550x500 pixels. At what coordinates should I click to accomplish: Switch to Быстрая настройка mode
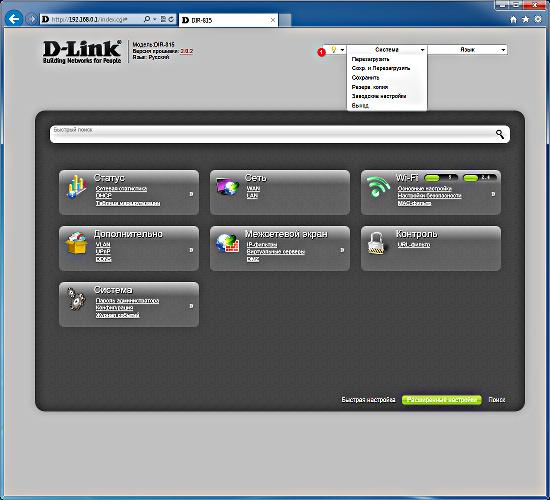[368, 400]
